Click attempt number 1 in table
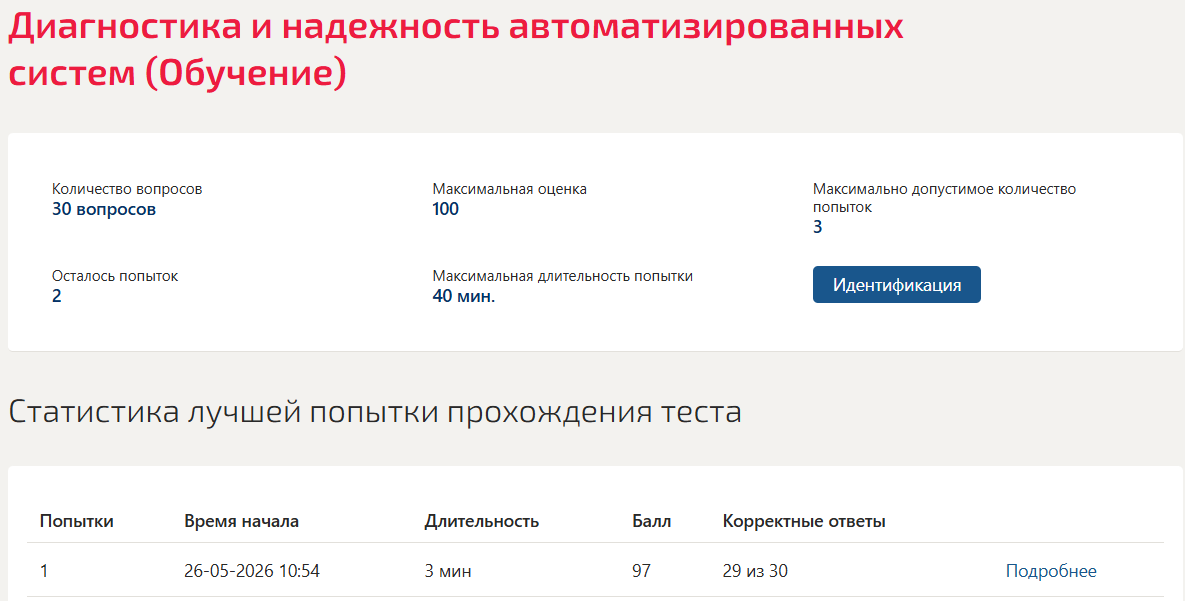The image size is (1185, 601). [44, 571]
